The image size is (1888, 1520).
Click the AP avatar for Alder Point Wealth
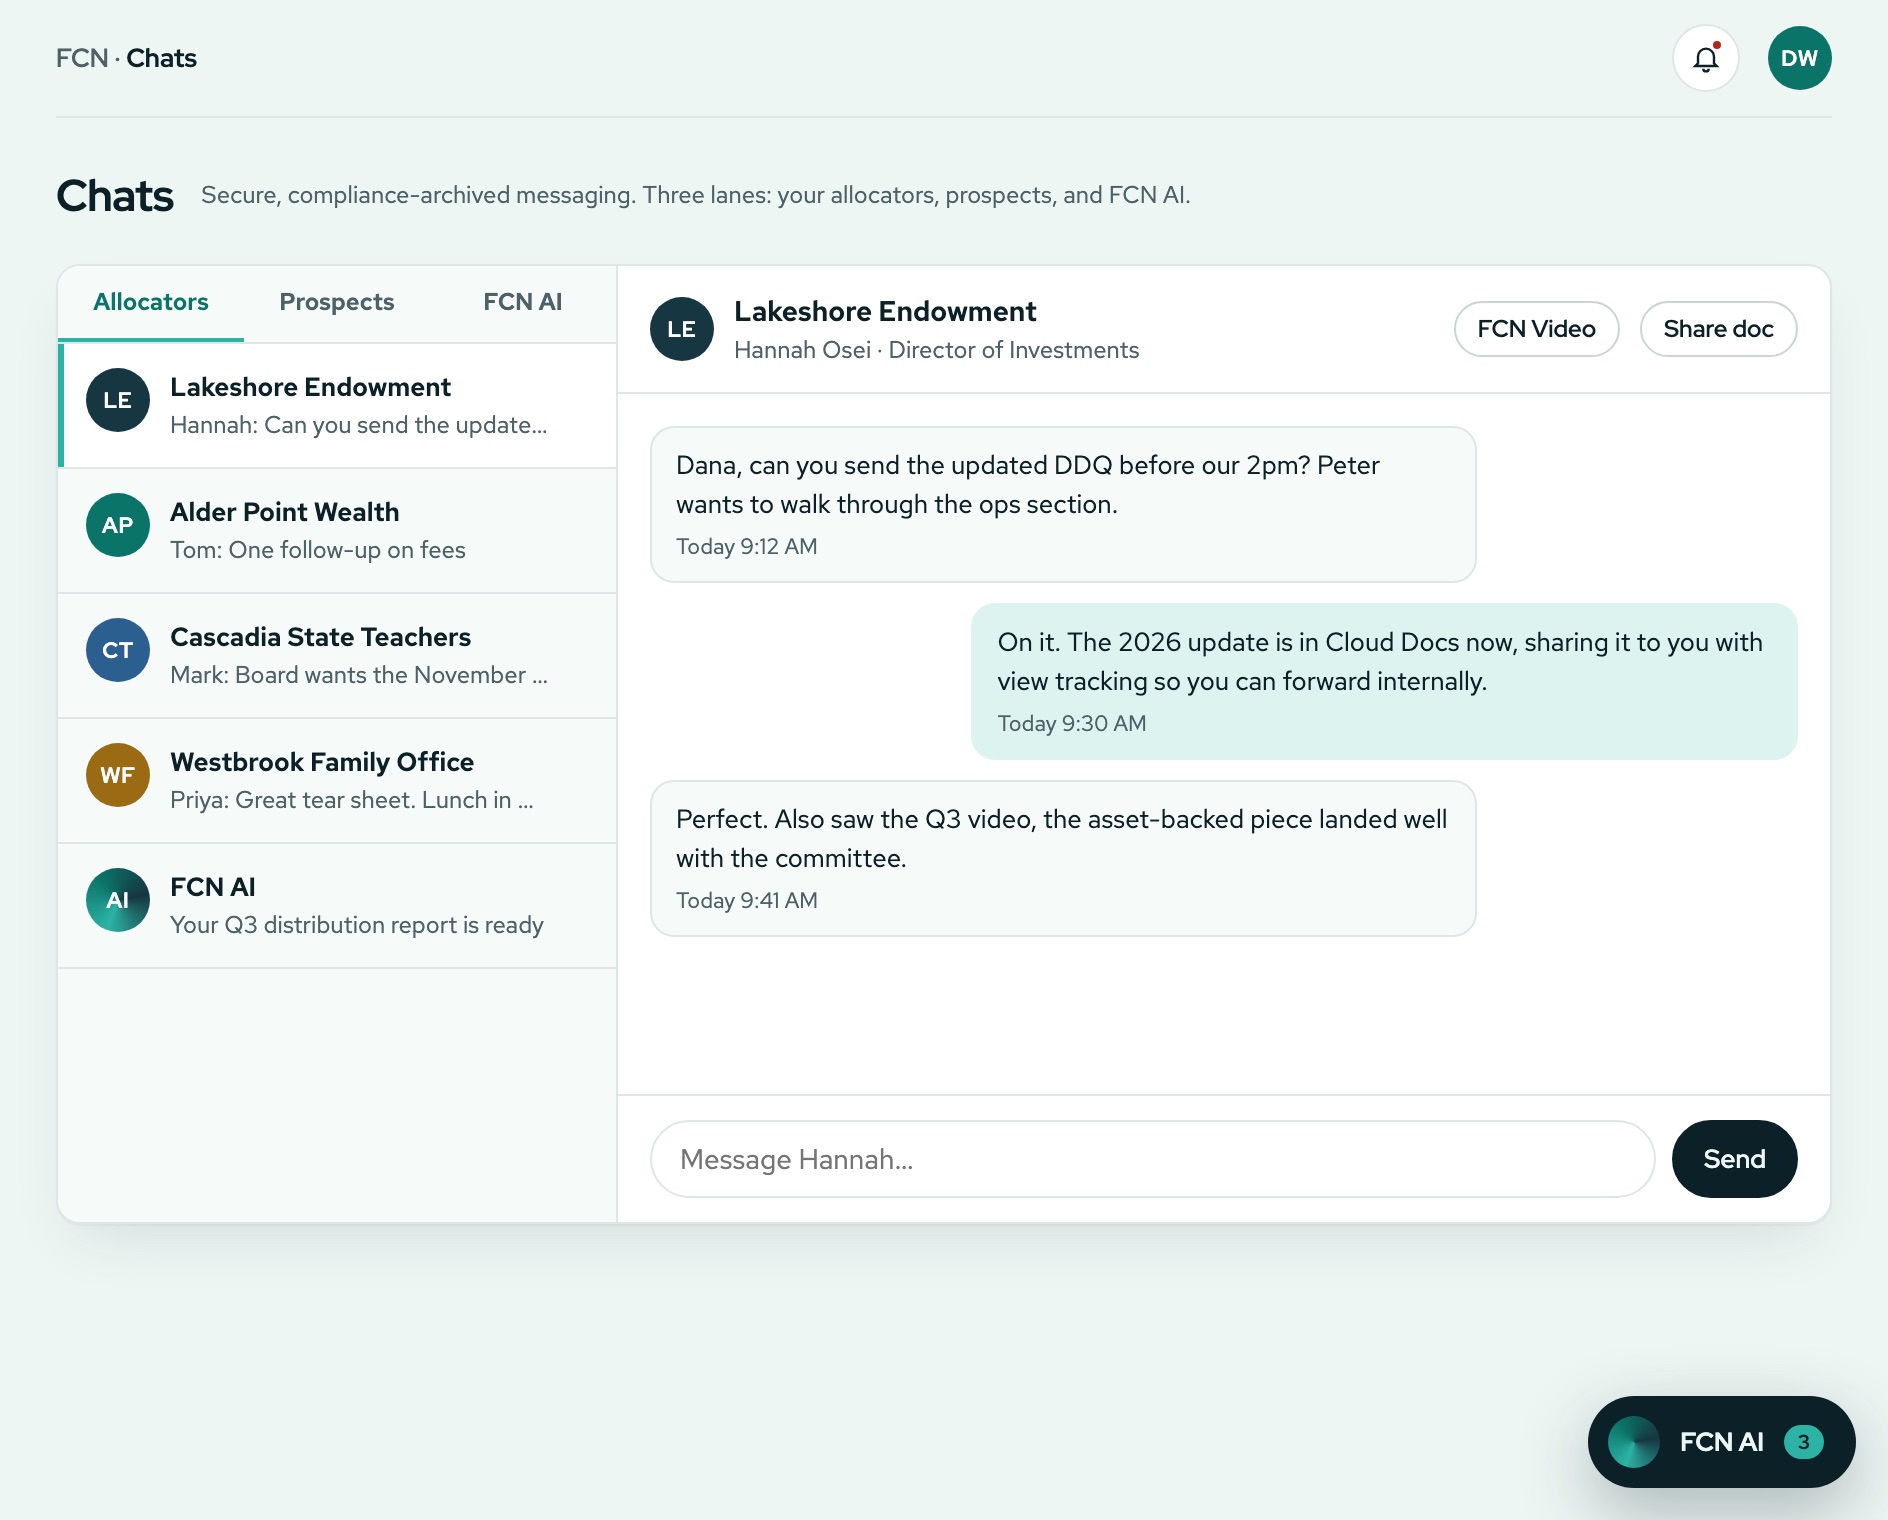pos(118,525)
